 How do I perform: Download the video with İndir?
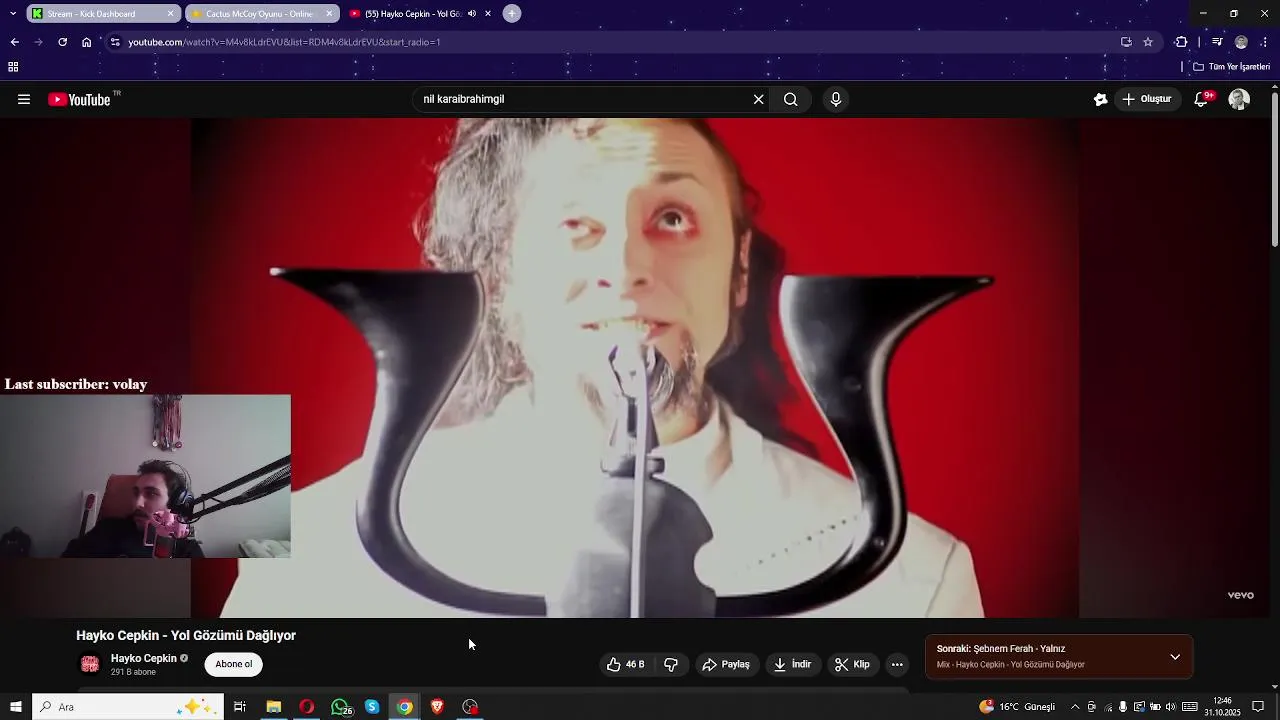pos(792,664)
